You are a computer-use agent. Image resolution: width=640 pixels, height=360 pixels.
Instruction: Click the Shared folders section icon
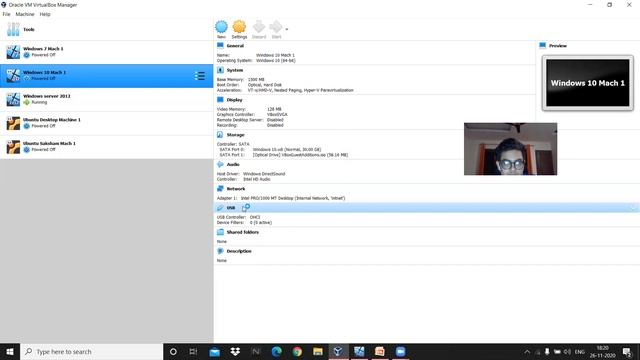(x=220, y=232)
